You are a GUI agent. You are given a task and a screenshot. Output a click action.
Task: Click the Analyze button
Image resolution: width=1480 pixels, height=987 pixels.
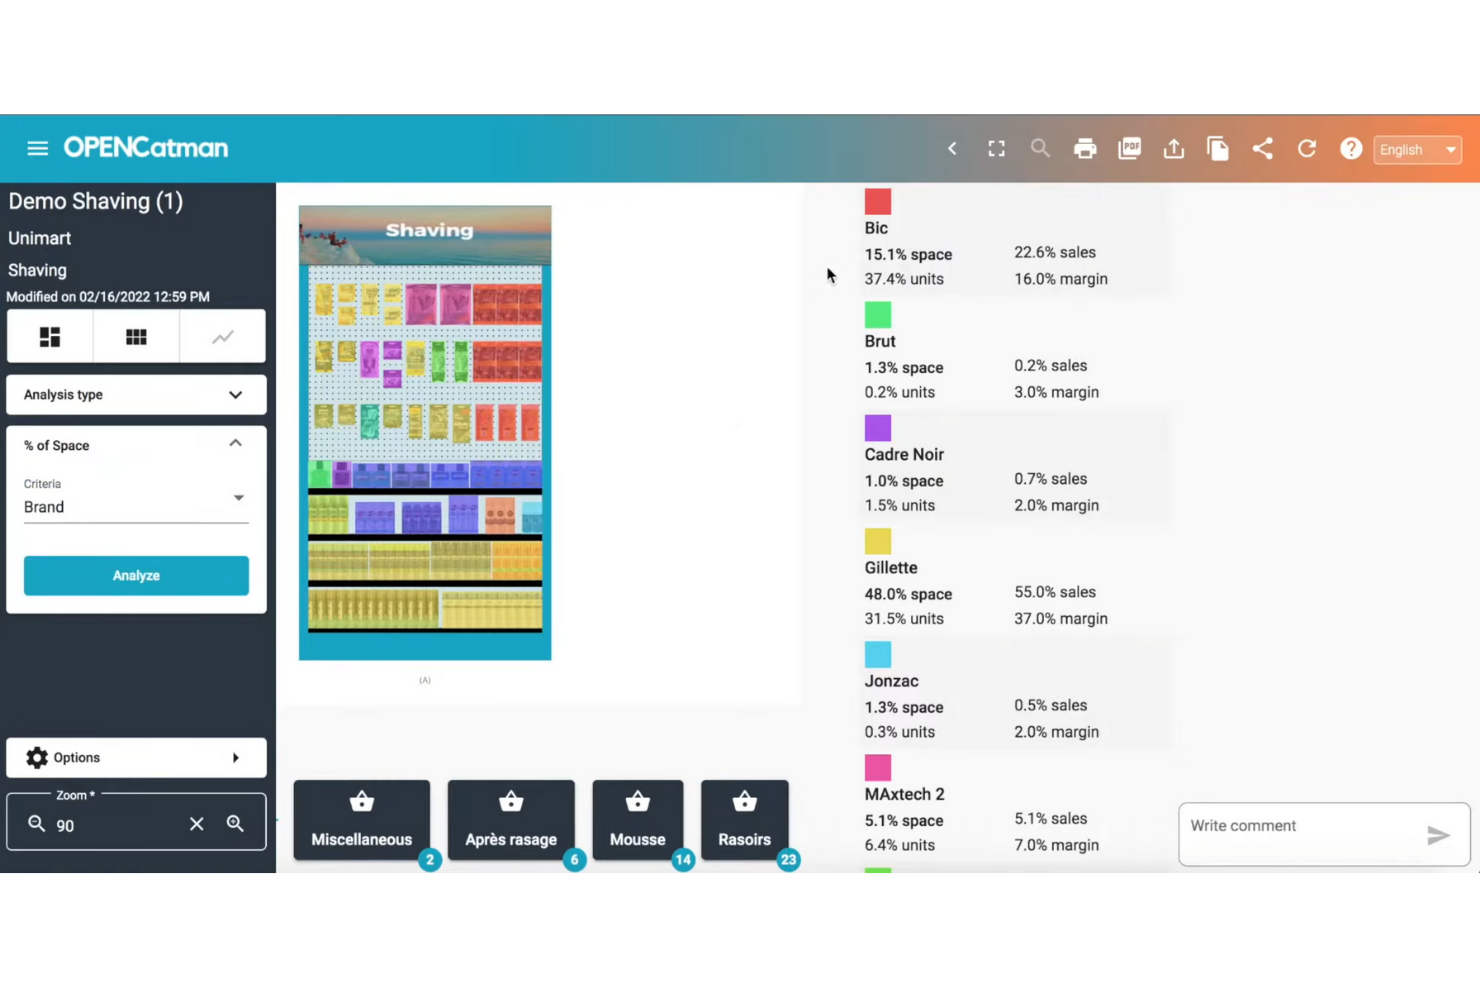click(x=136, y=575)
